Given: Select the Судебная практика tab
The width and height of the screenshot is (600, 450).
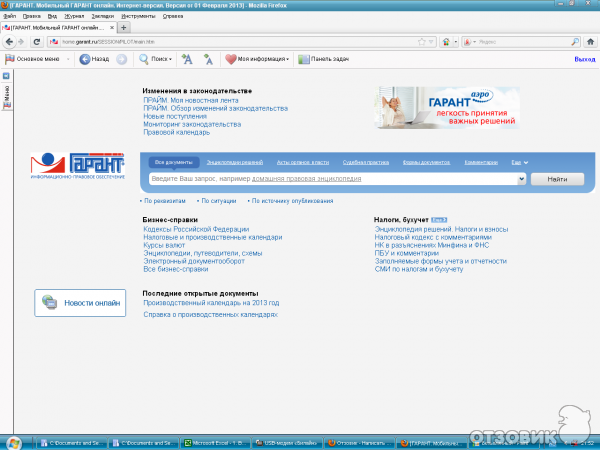Looking at the screenshot, I should [x=366, y=162].
